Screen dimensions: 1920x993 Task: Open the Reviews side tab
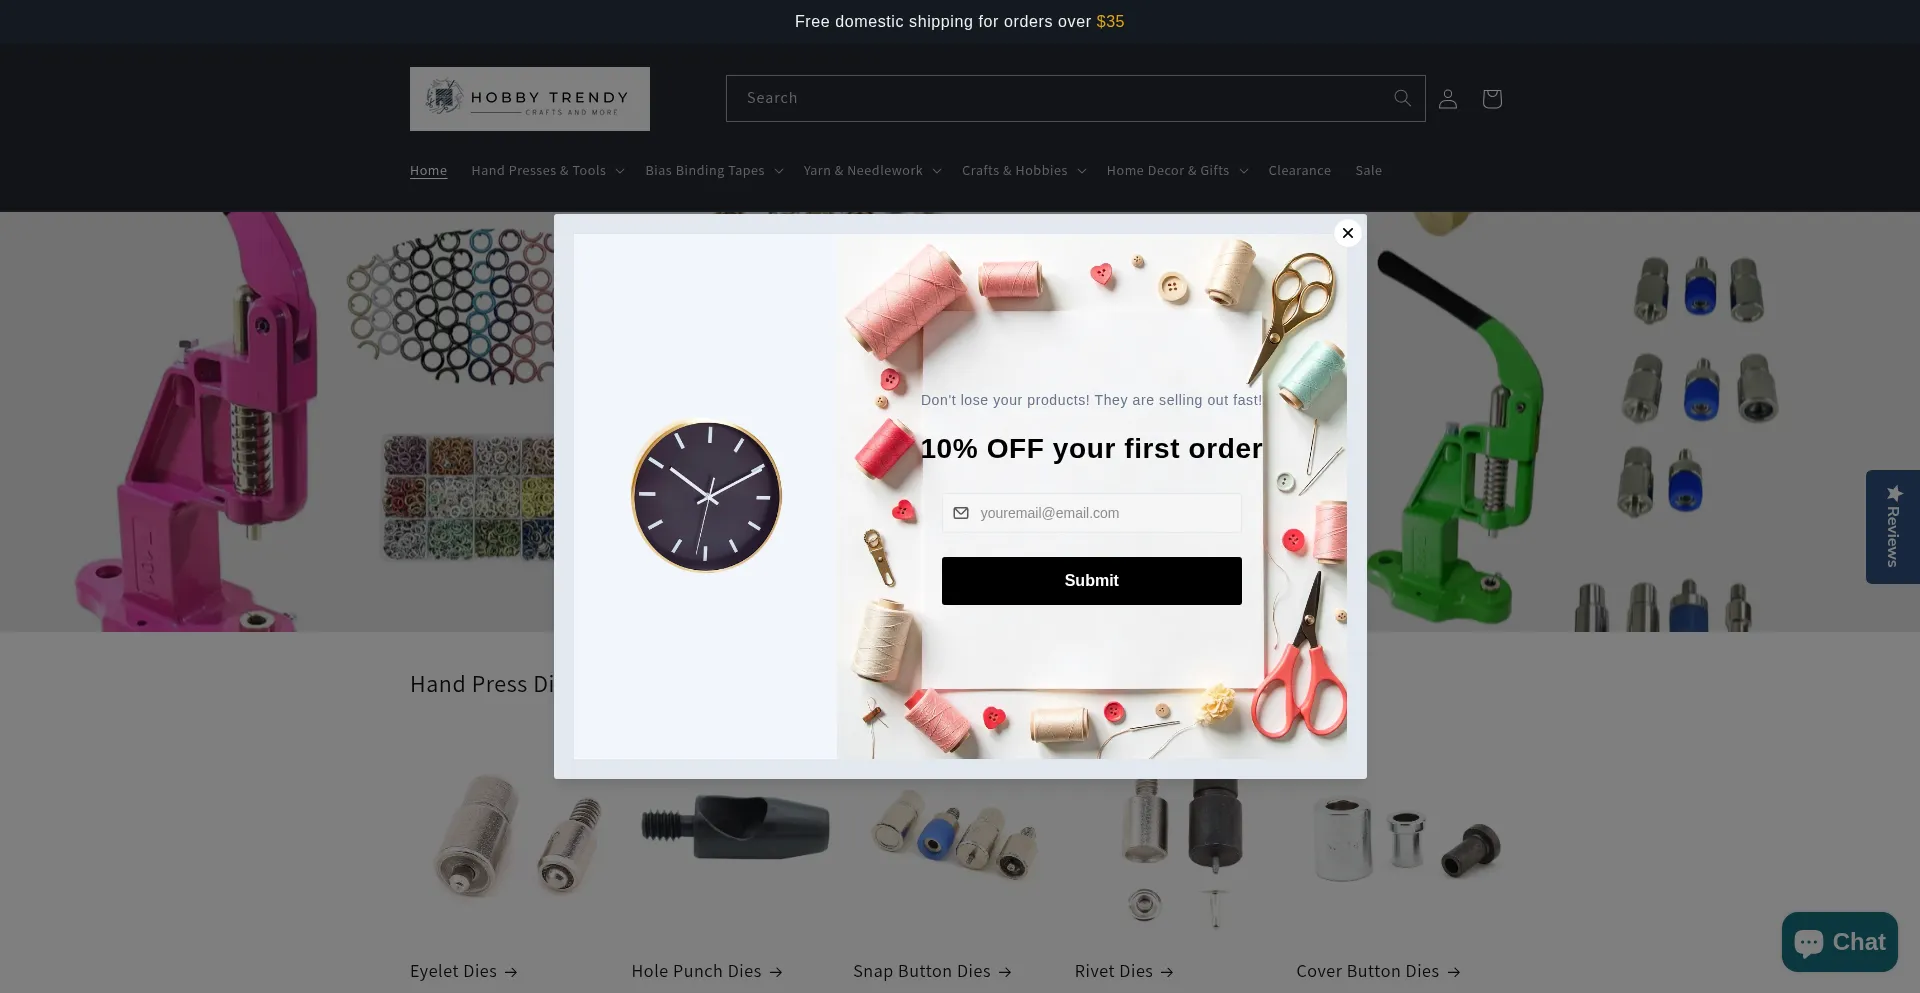pos(1892,527)
